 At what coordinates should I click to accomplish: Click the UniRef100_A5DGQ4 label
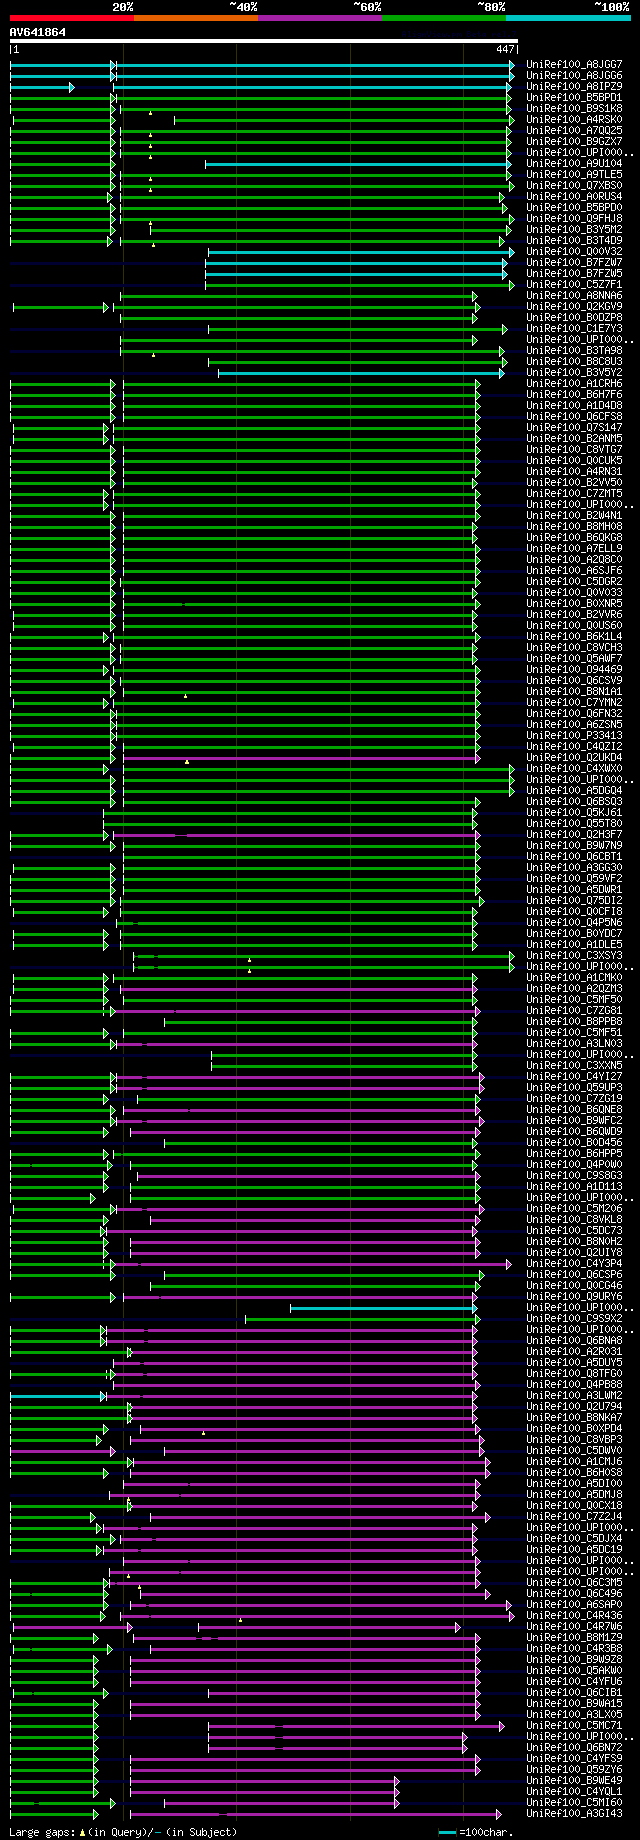[574, 791]
